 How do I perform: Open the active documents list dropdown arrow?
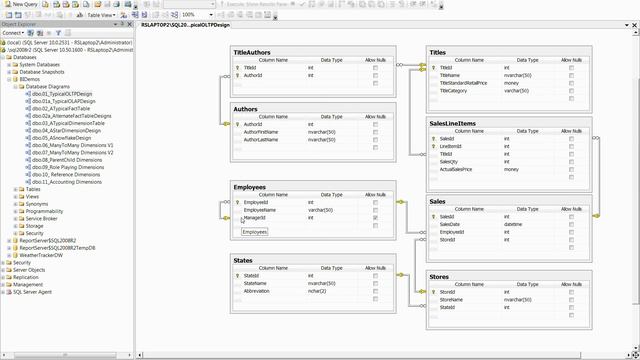click(627, 25)
